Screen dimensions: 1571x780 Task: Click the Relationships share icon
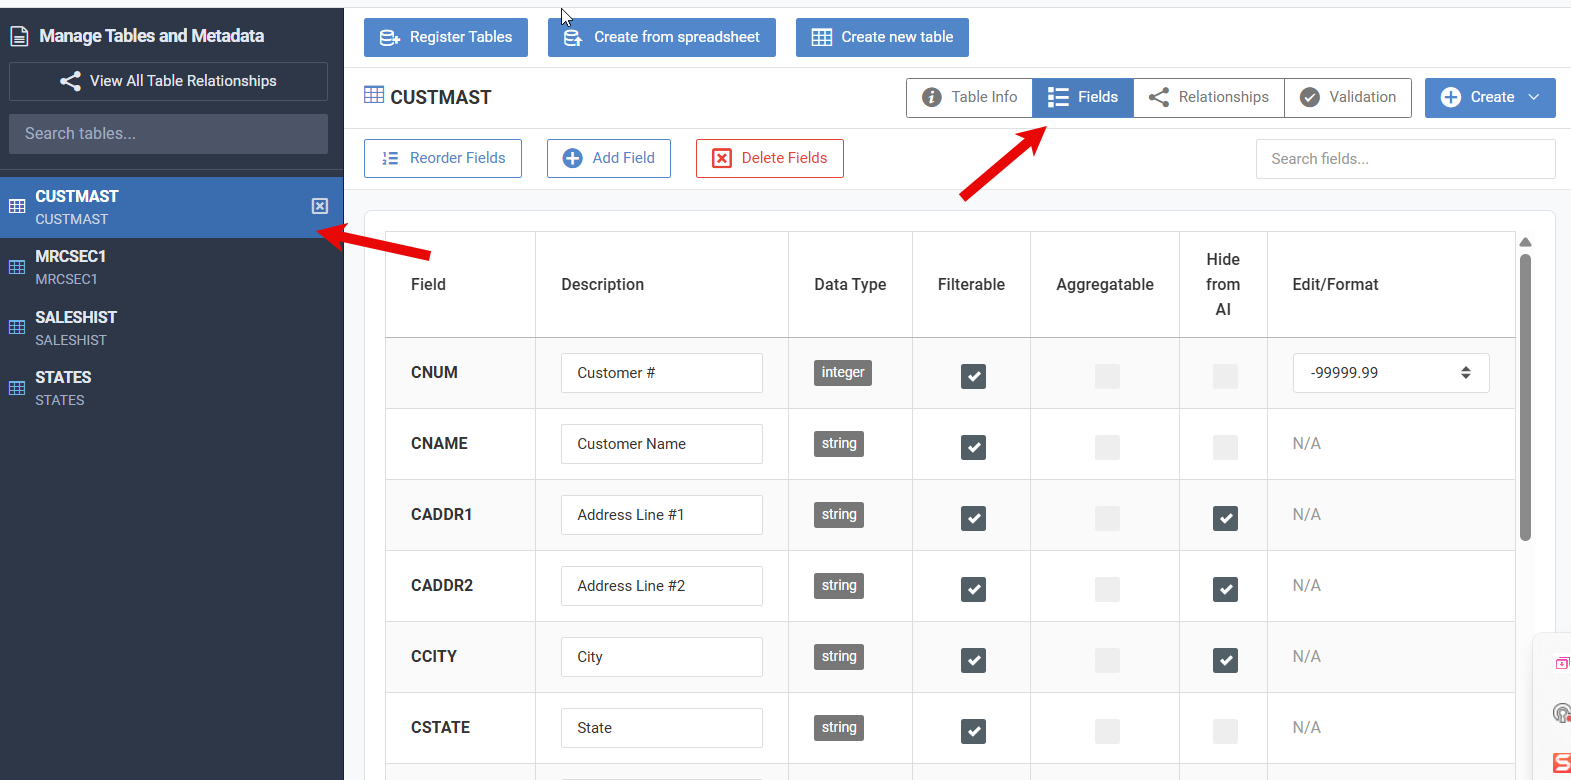1159,97
